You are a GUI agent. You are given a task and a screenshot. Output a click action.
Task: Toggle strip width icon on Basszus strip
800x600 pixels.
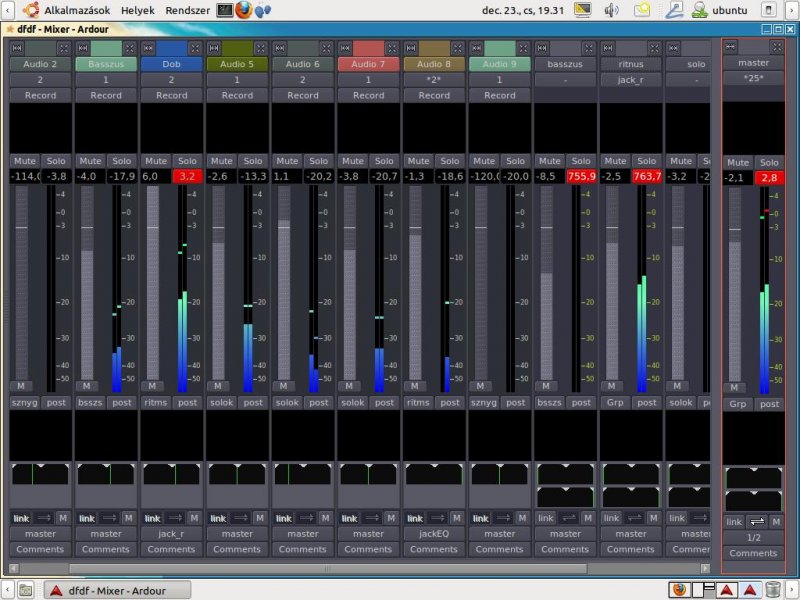pos(83,48)
